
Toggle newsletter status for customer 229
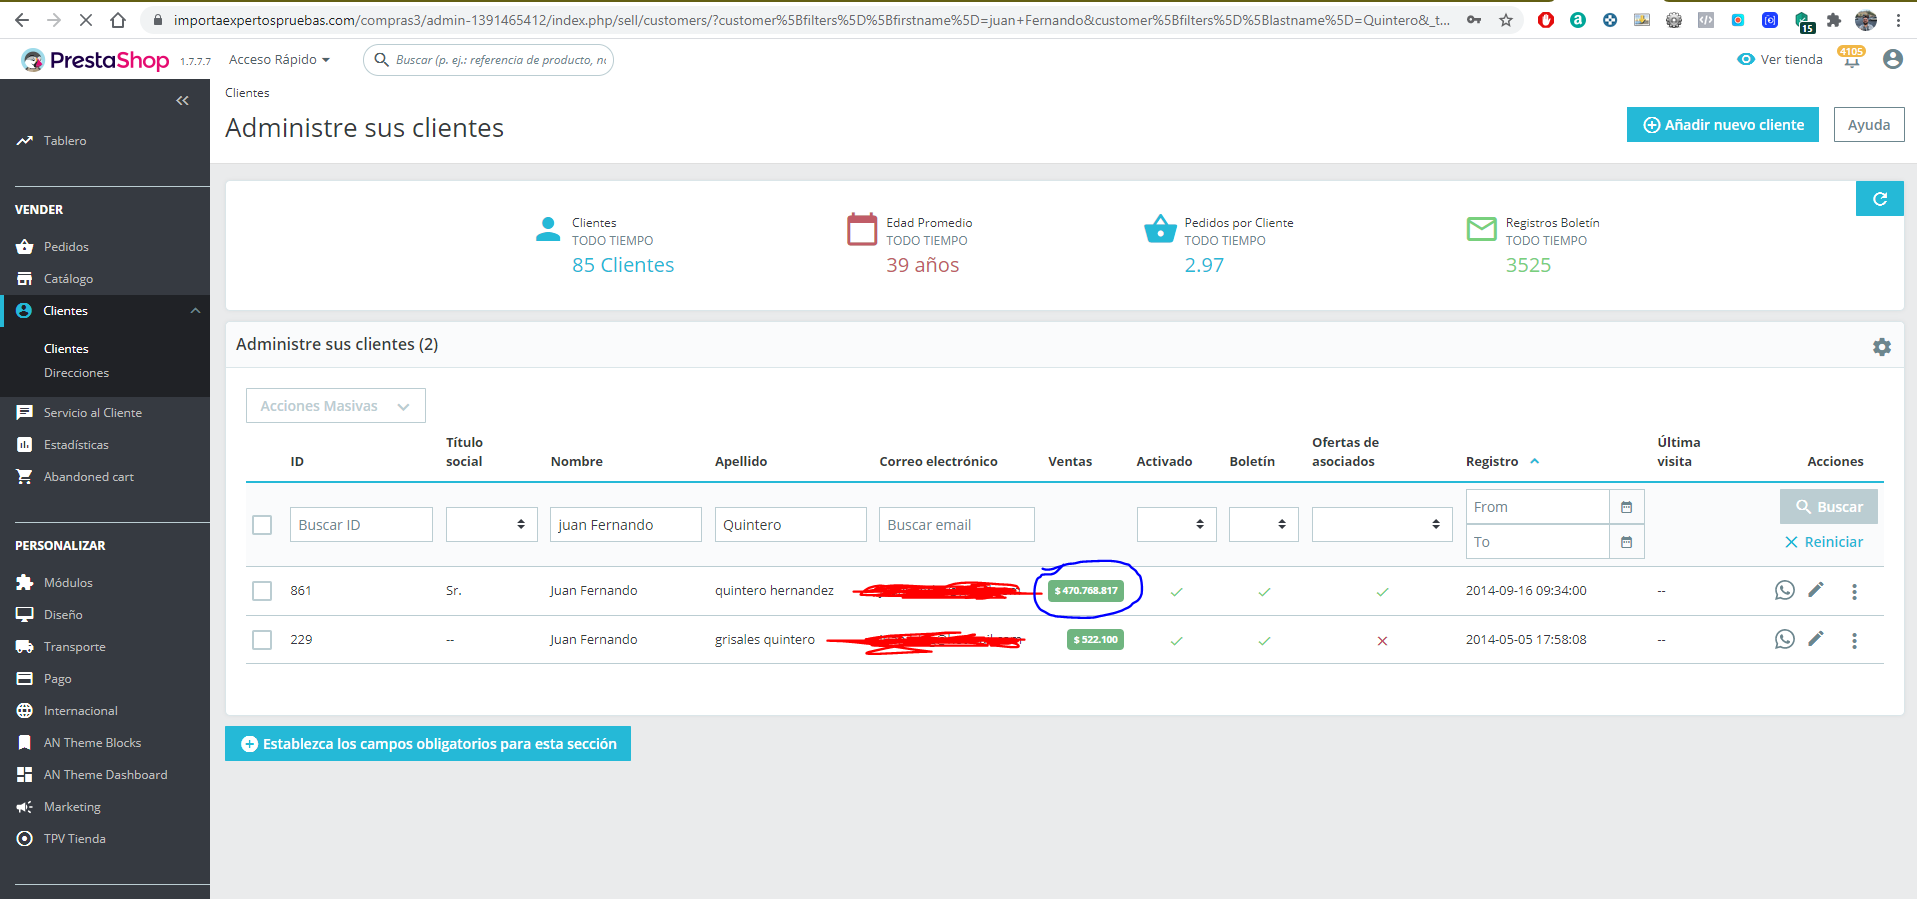click(x=1264, y=640)
